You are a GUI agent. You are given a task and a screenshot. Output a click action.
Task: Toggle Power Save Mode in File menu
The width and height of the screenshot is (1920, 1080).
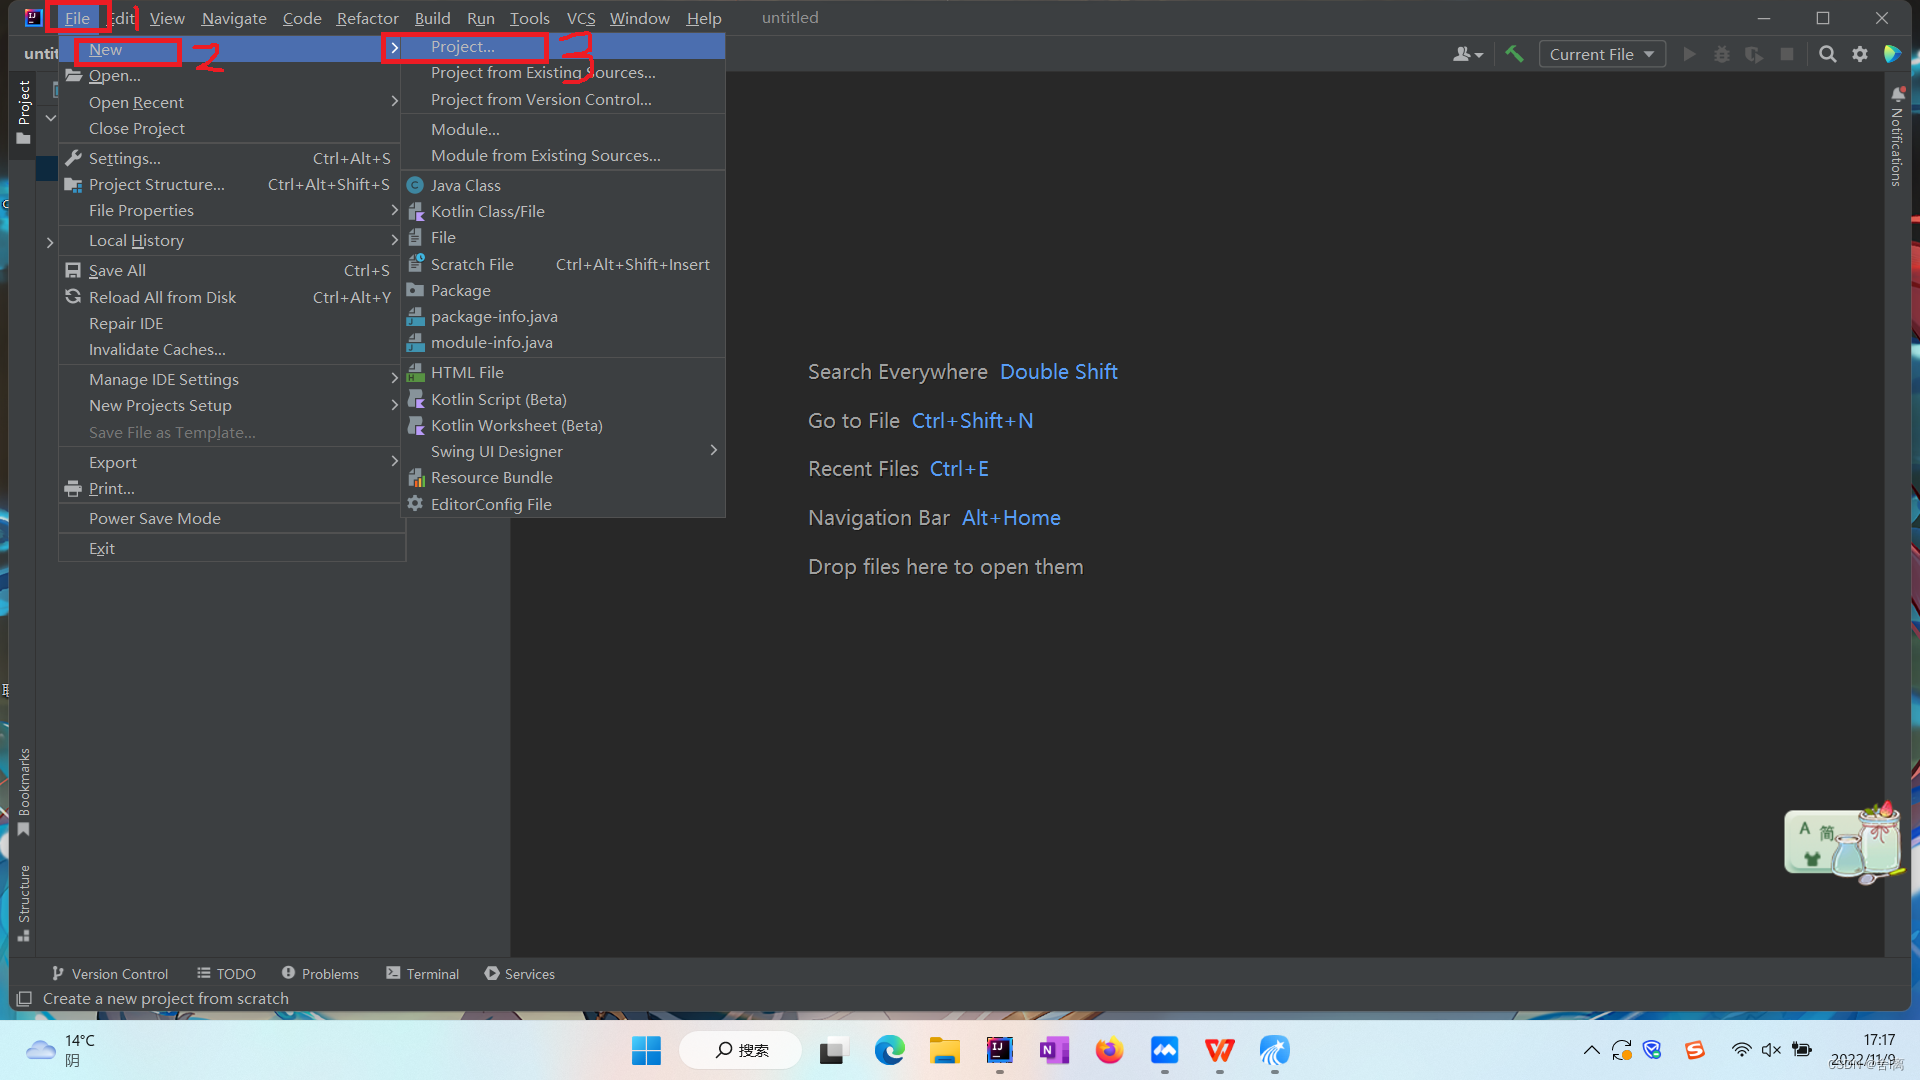pyautogui.click(x=154, y=518)
